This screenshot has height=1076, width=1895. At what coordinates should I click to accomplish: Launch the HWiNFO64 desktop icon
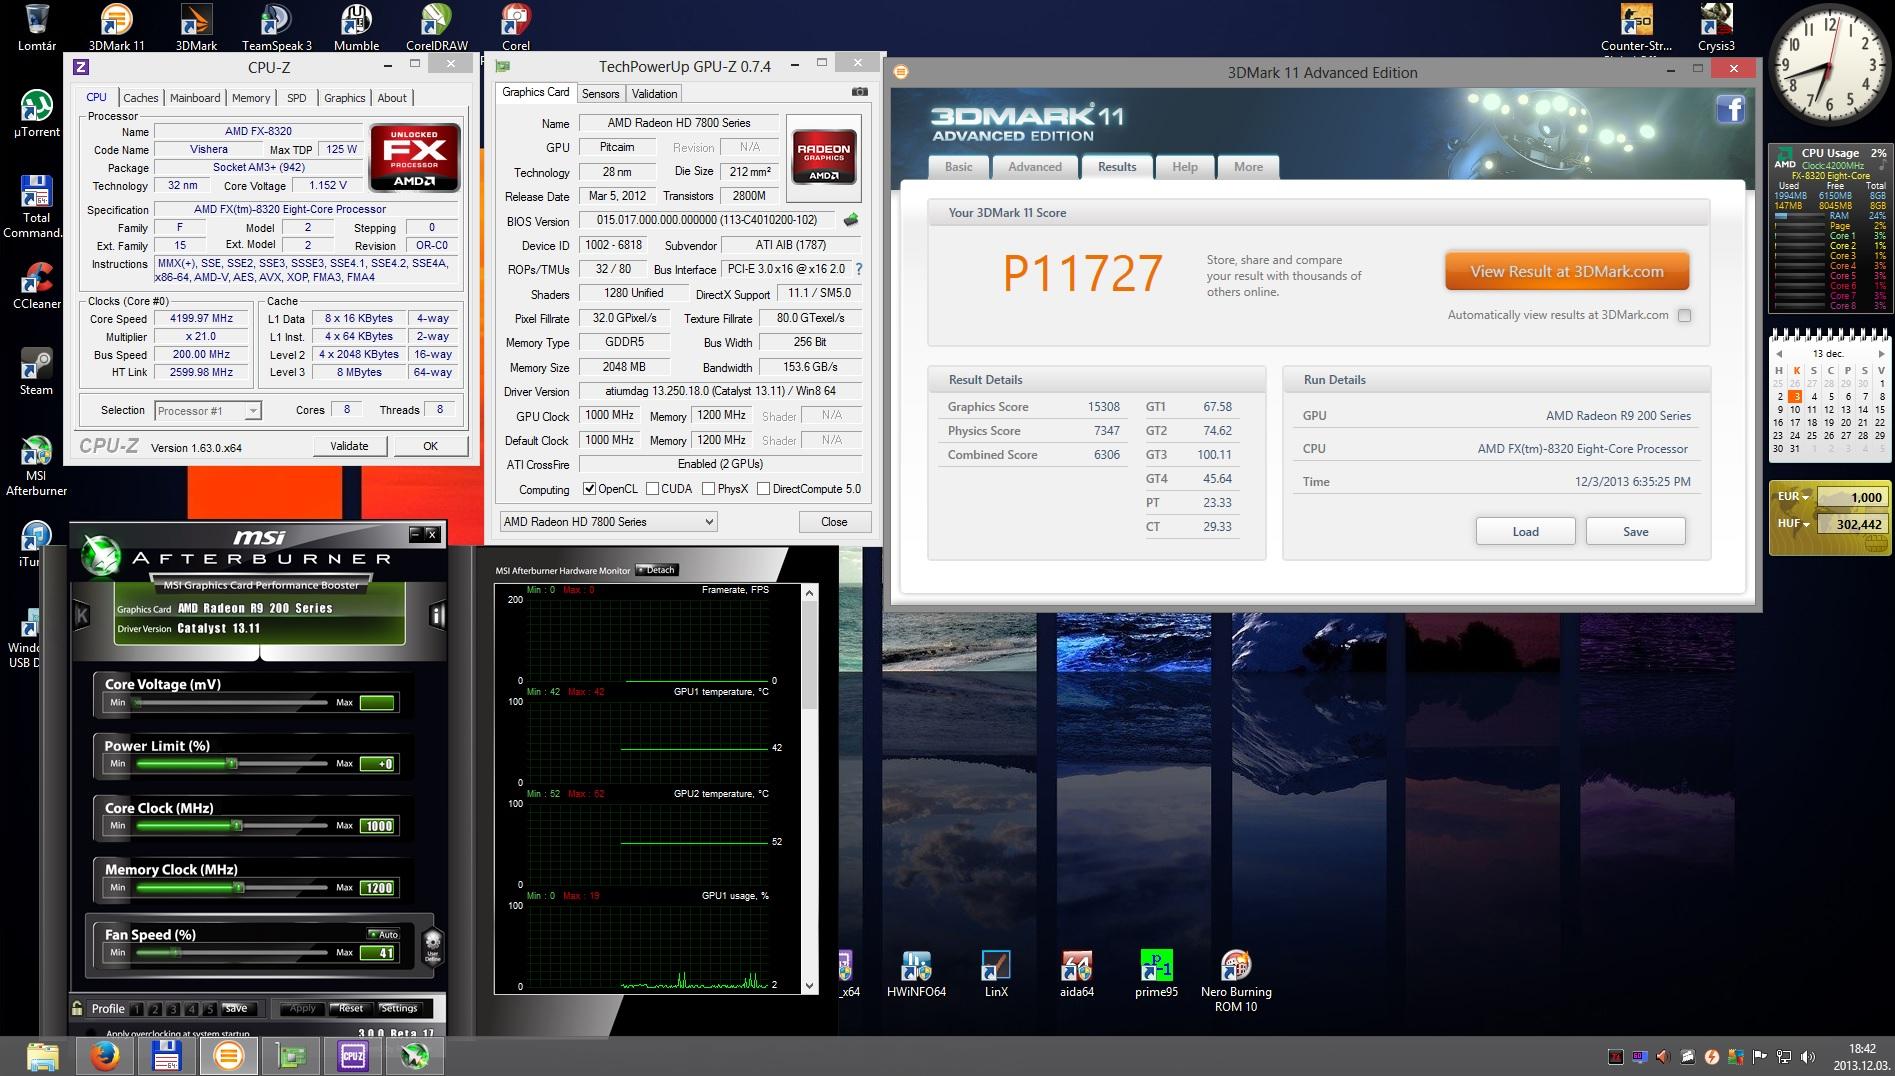coord(916,974)
